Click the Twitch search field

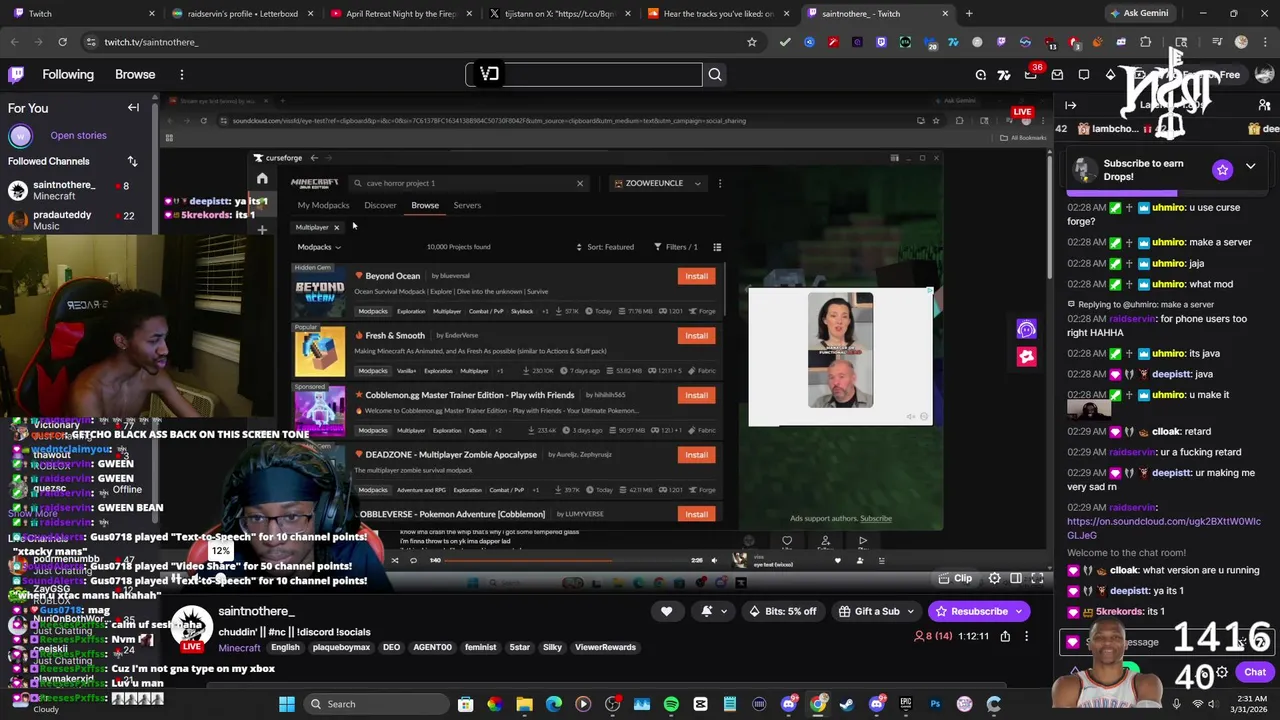[x=584, y=74]
